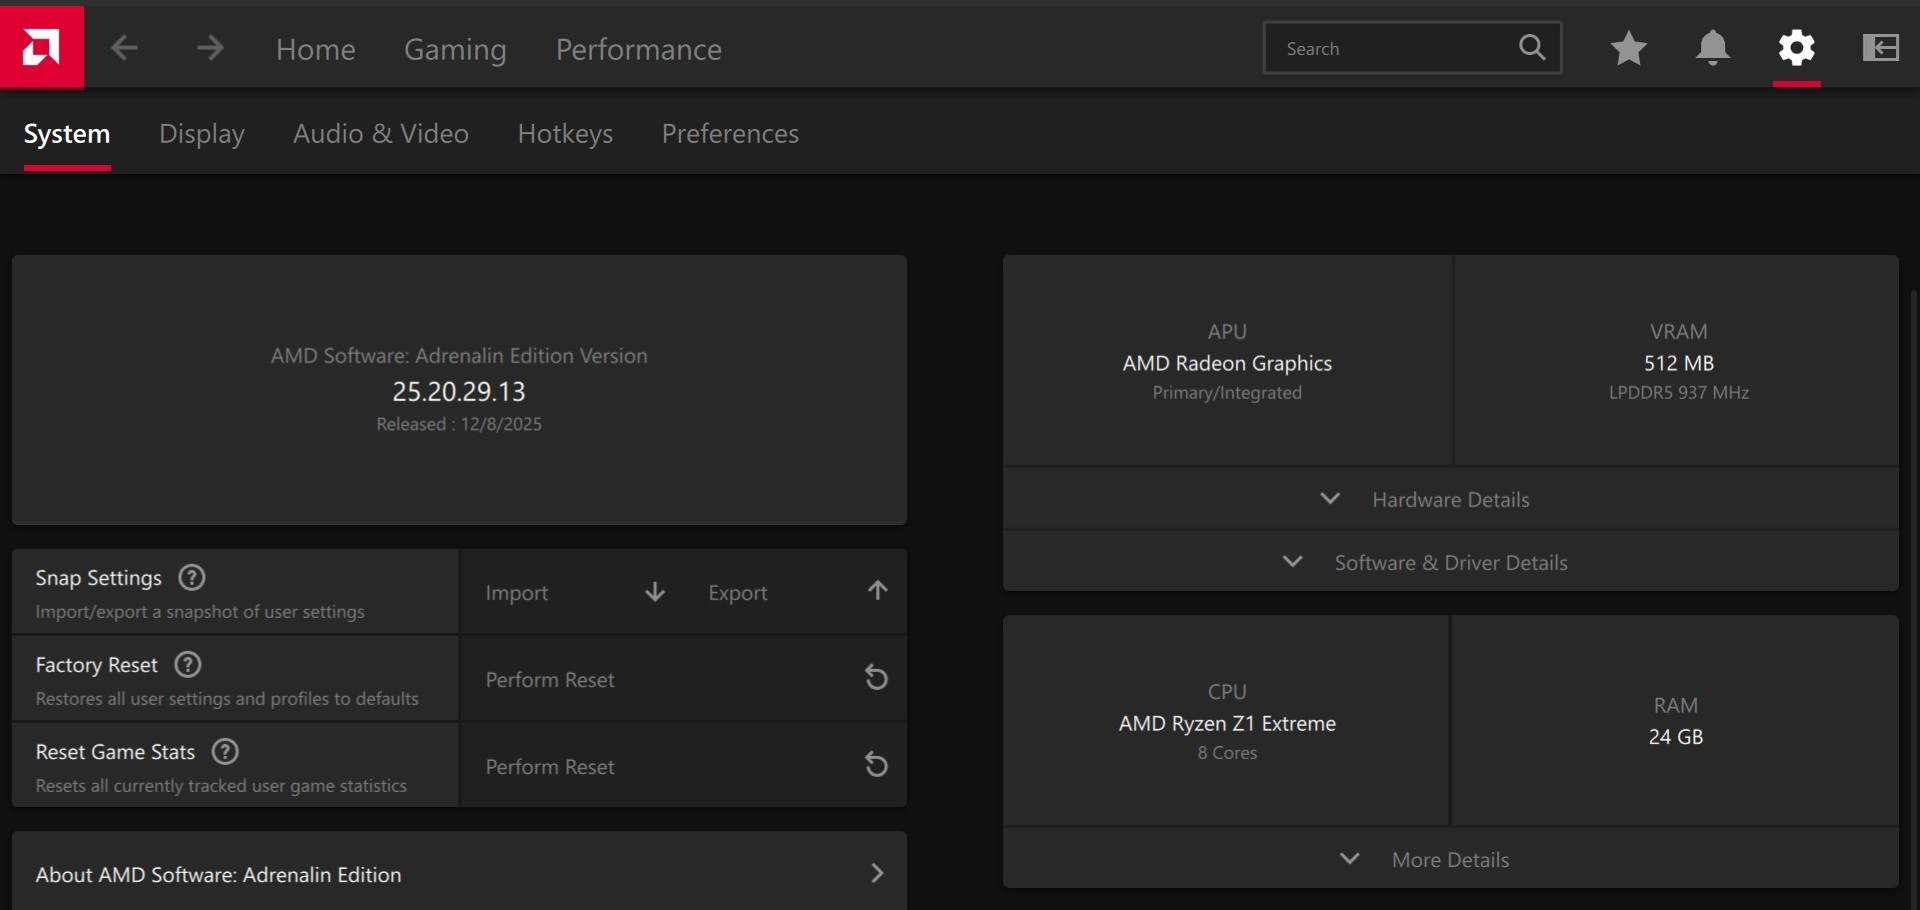Open the Performance menu

point(639,49)
